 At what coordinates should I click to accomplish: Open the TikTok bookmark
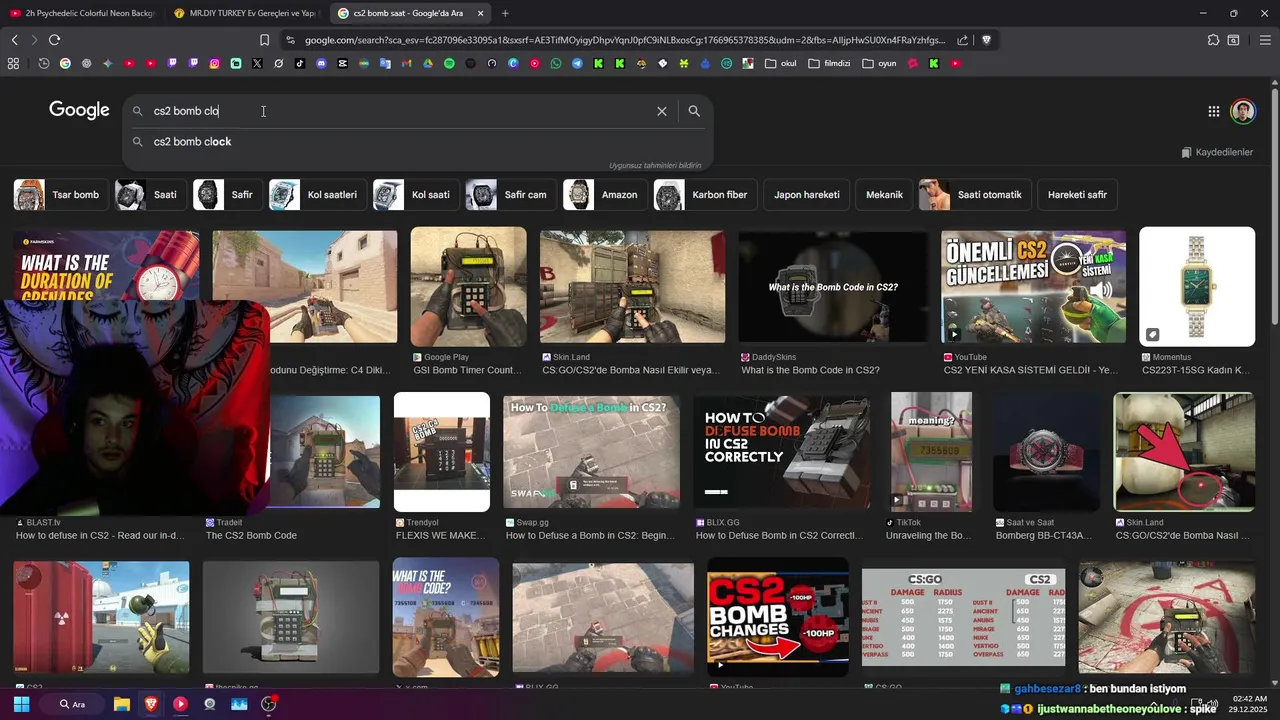pyautogui.click(x=300, y=63)
